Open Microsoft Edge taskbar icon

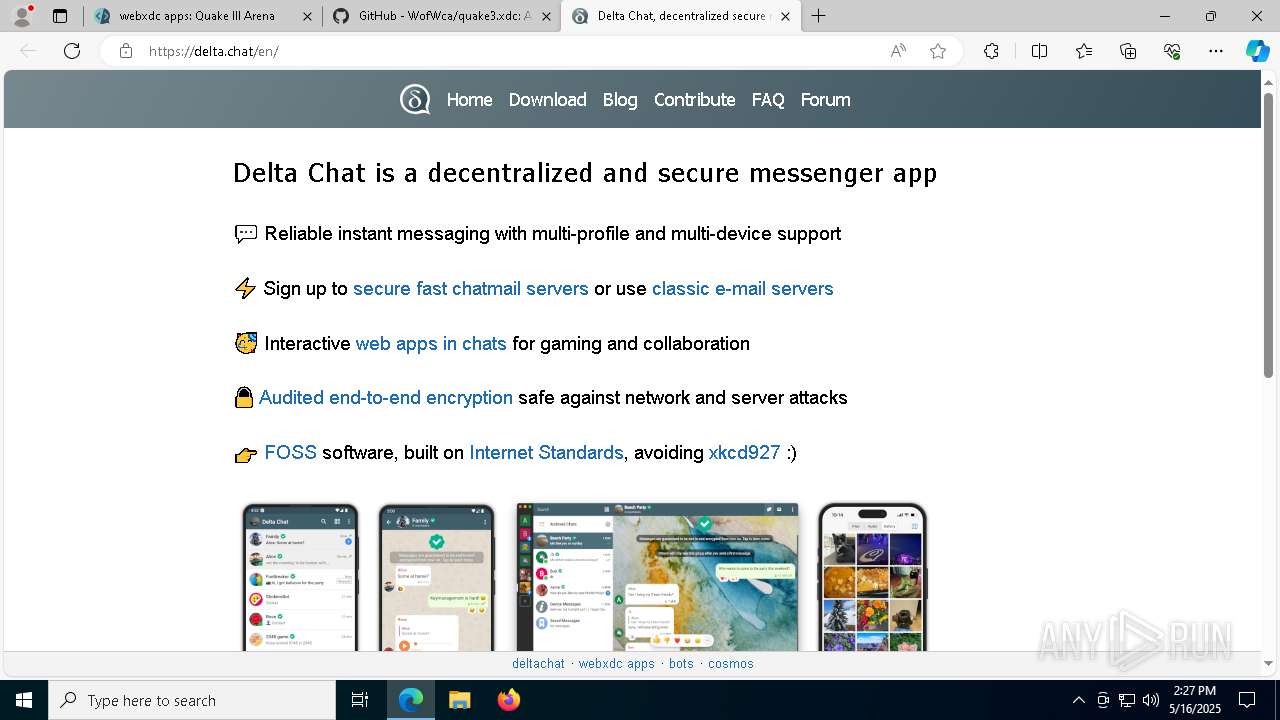[411, 700]
